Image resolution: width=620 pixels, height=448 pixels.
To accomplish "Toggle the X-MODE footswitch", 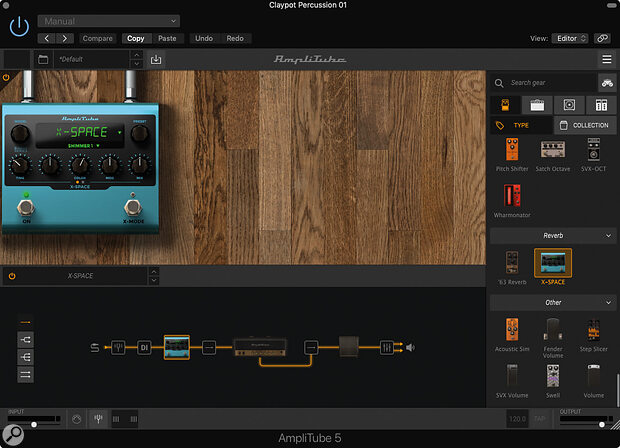I will click(133, 207).
